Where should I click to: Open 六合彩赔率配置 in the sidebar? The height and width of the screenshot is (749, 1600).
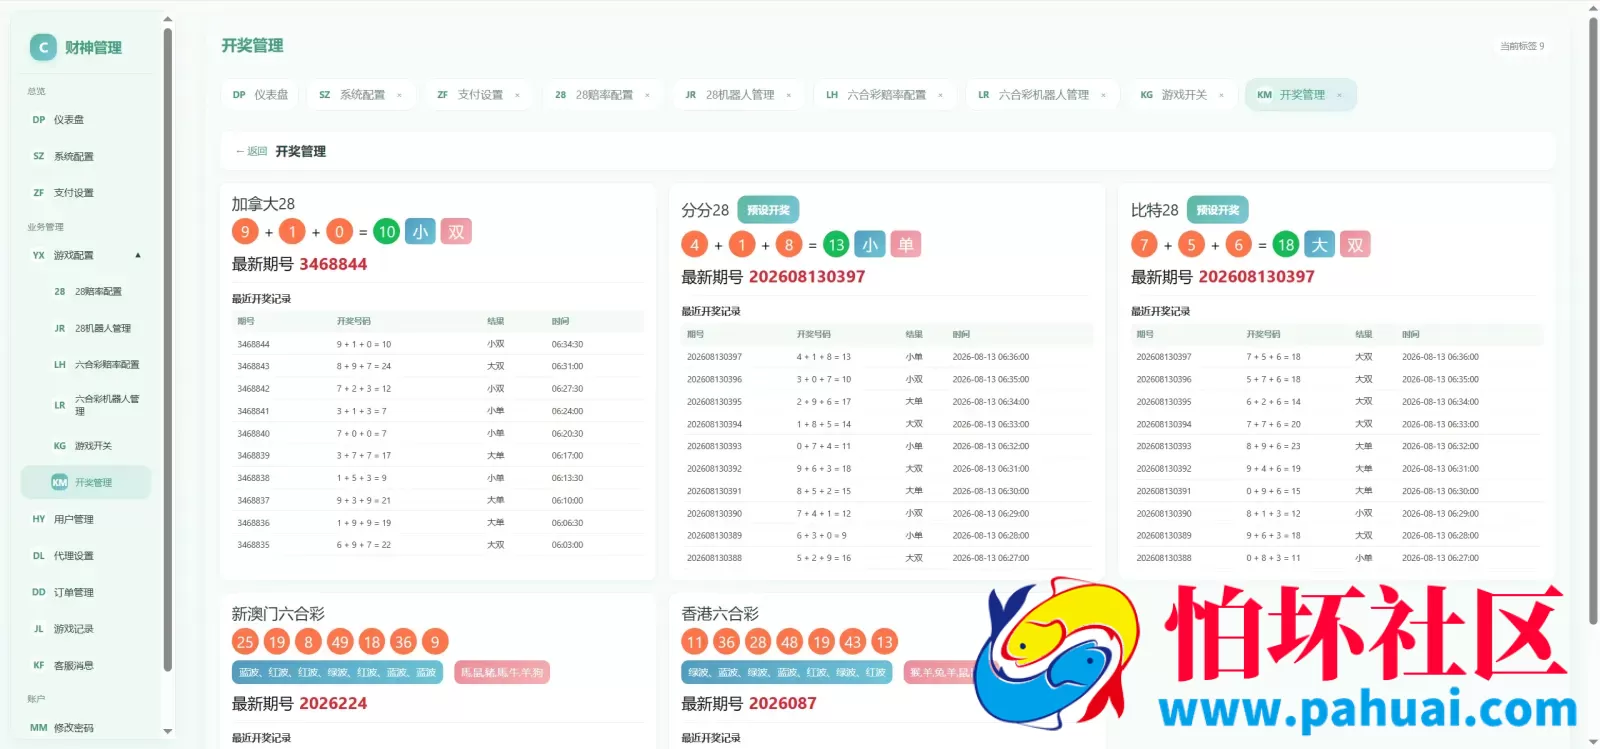(x=96, y=365)
